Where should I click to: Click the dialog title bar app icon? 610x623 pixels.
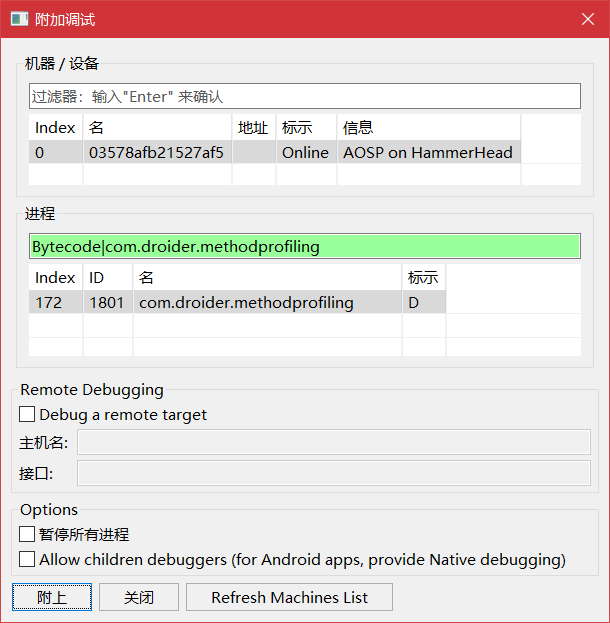click(x=19, y=19)
